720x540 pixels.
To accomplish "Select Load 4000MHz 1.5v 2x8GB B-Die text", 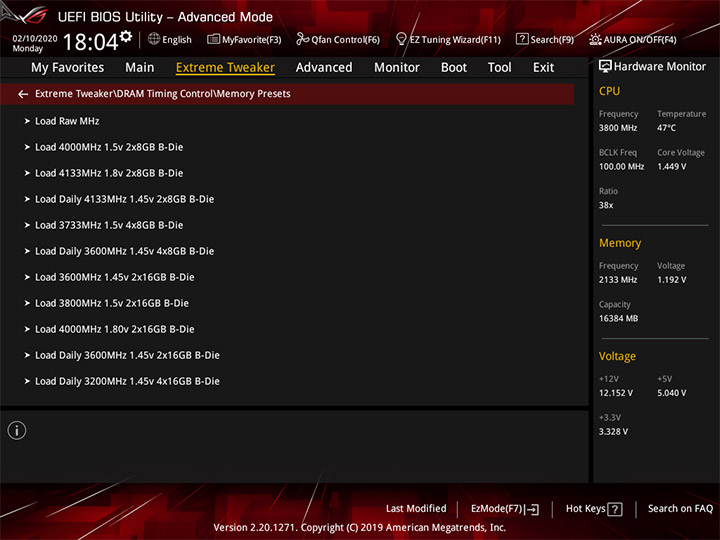I will point(109,147).
